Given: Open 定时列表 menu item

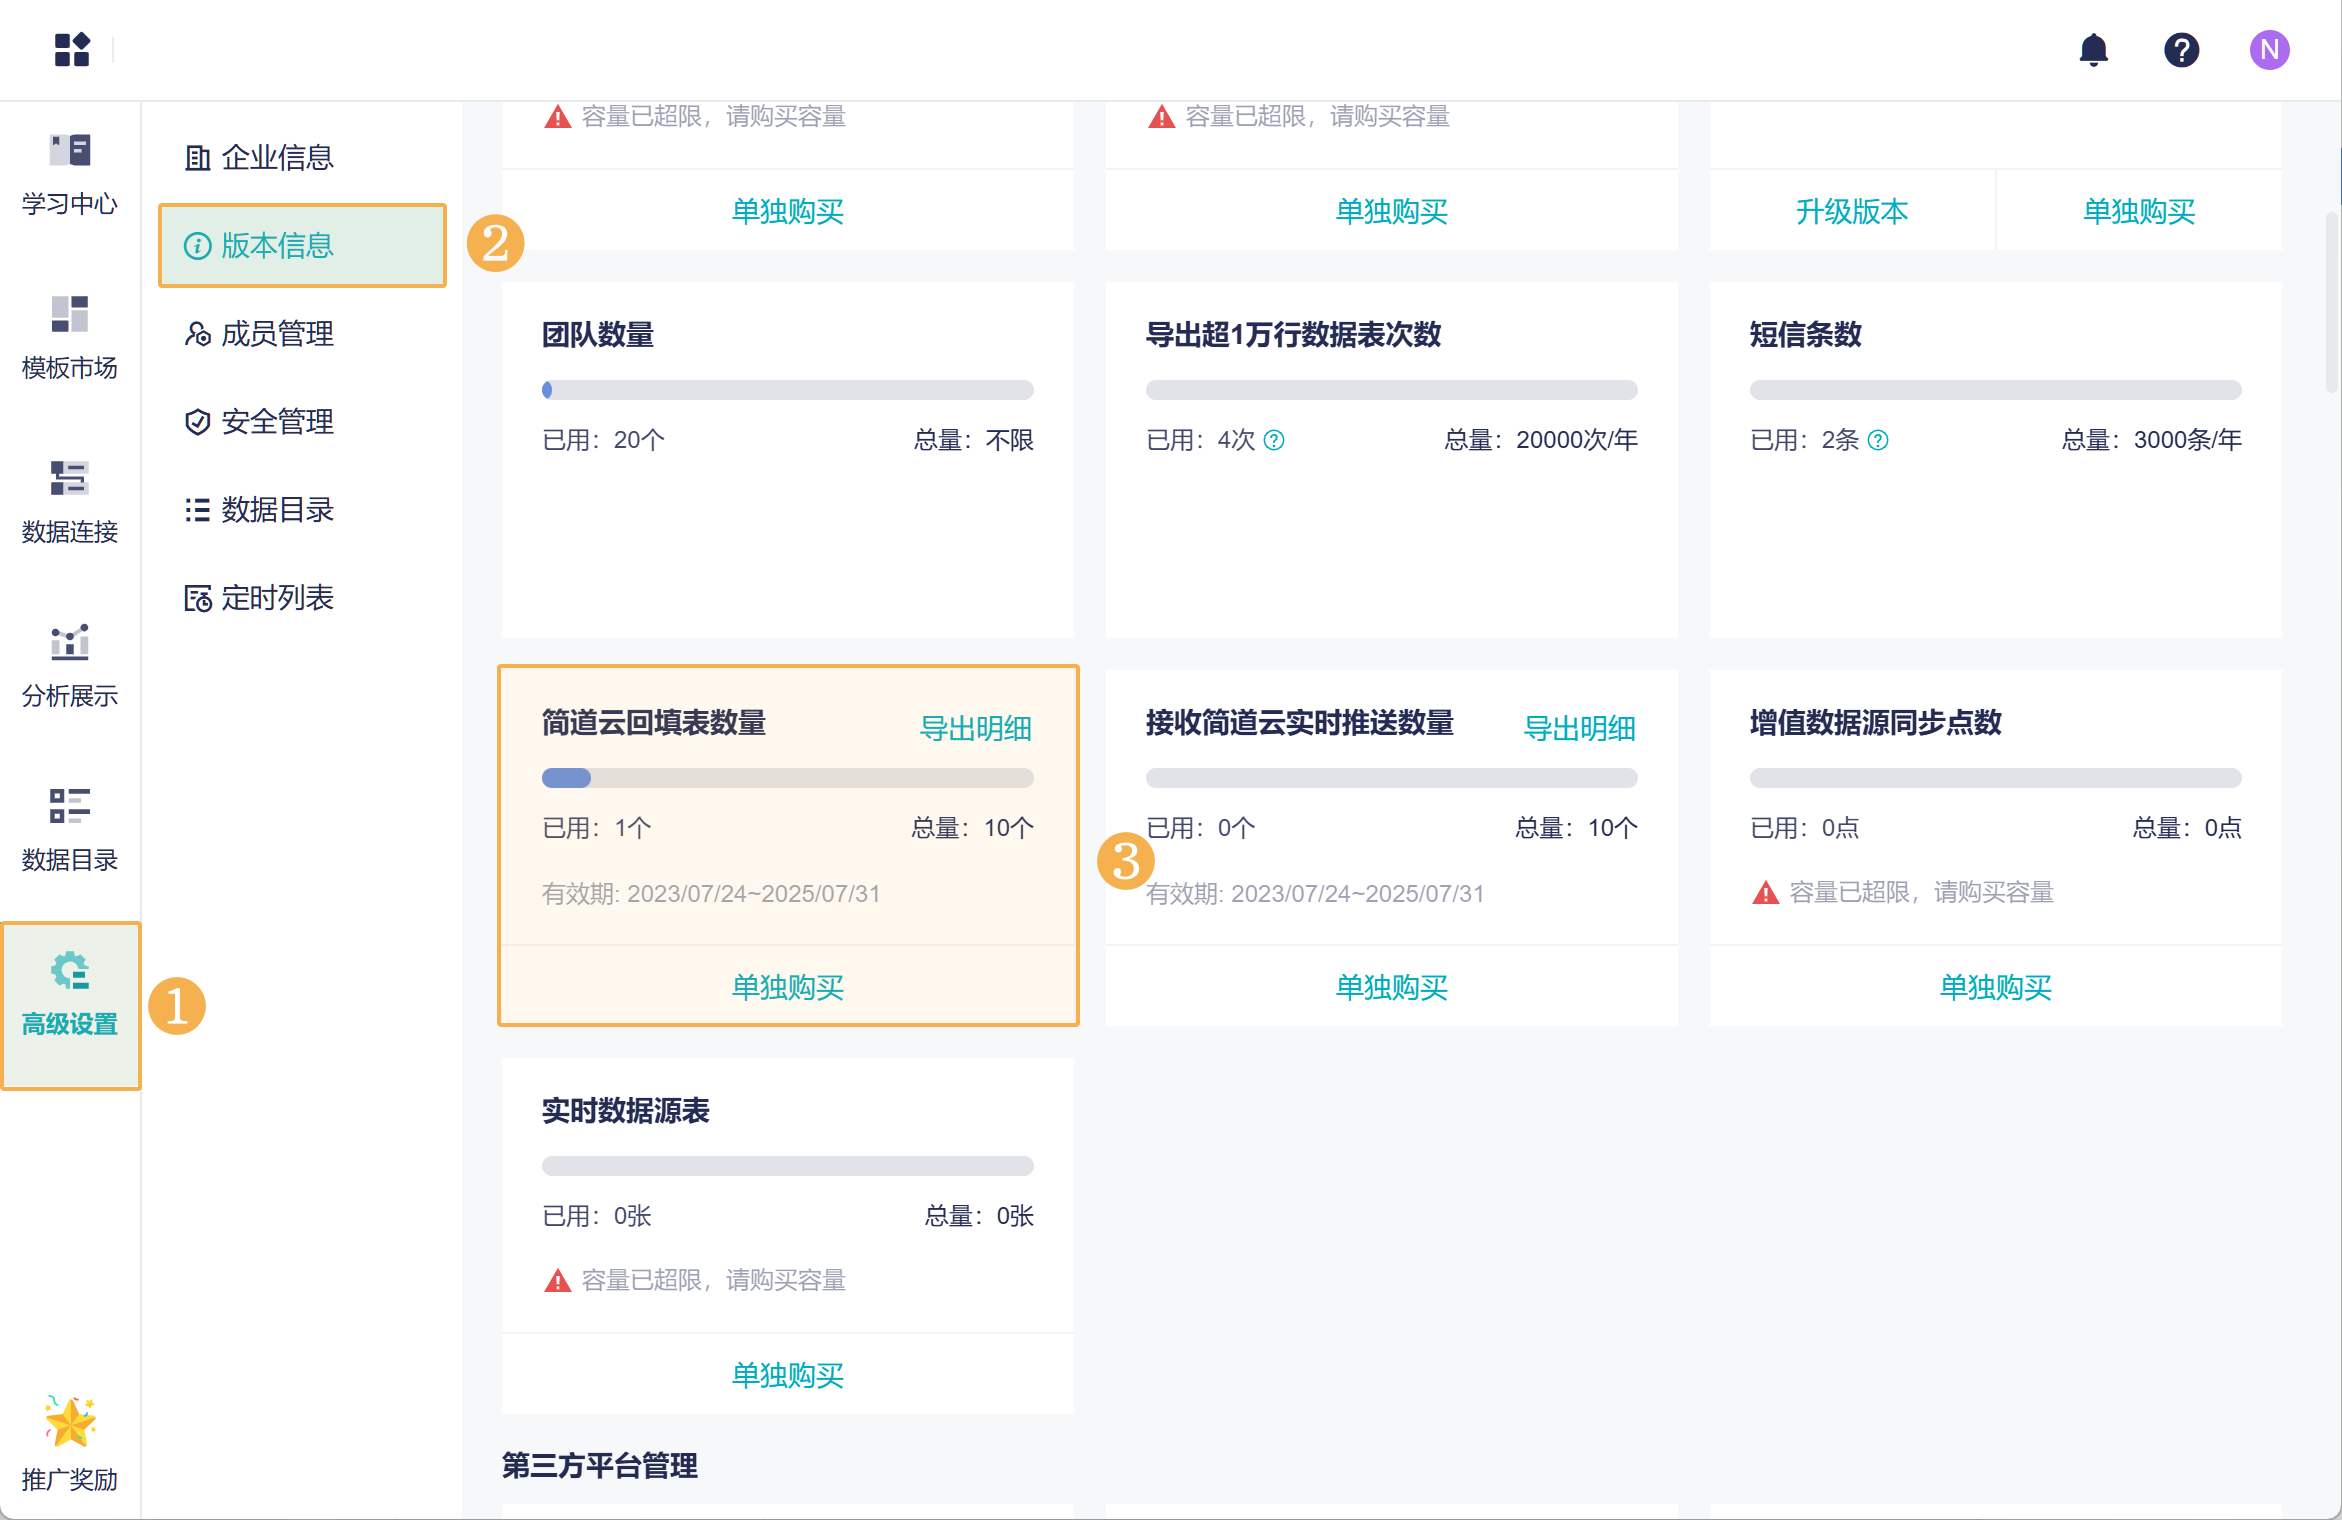Looking at the screenshot, I should (x=276, y=598).
